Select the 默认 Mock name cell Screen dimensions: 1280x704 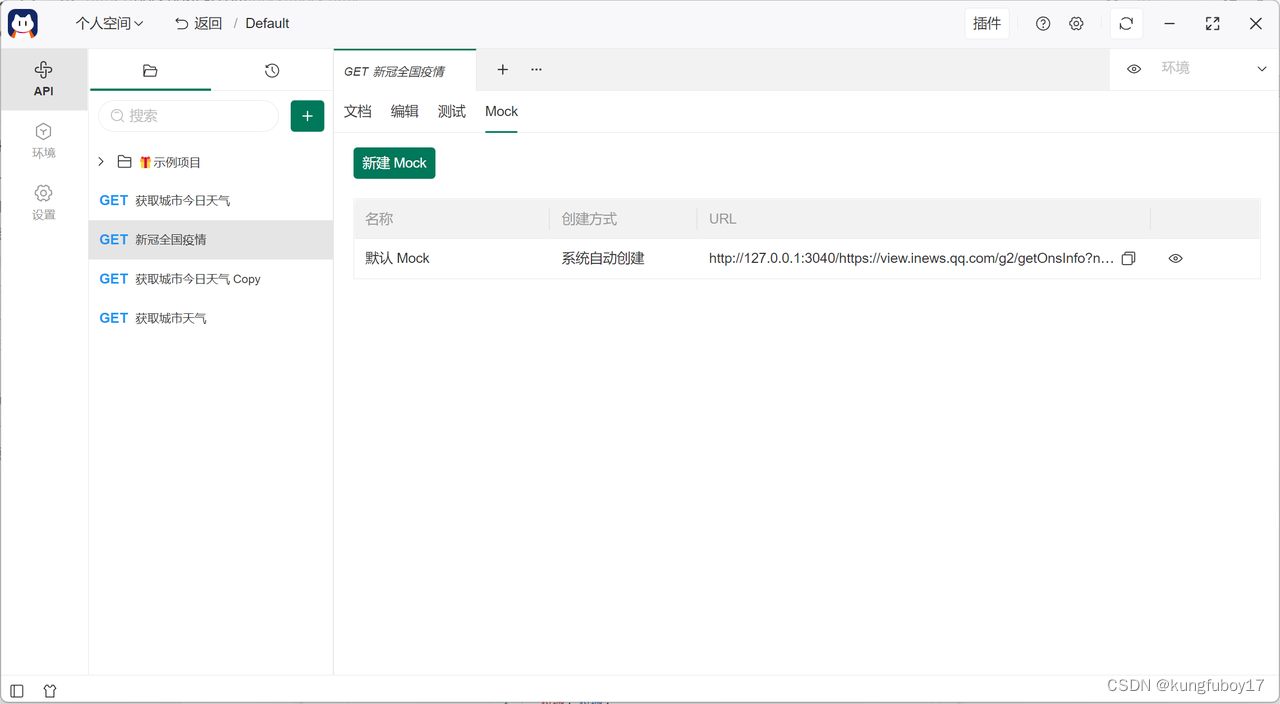click(x=397, y=258)
